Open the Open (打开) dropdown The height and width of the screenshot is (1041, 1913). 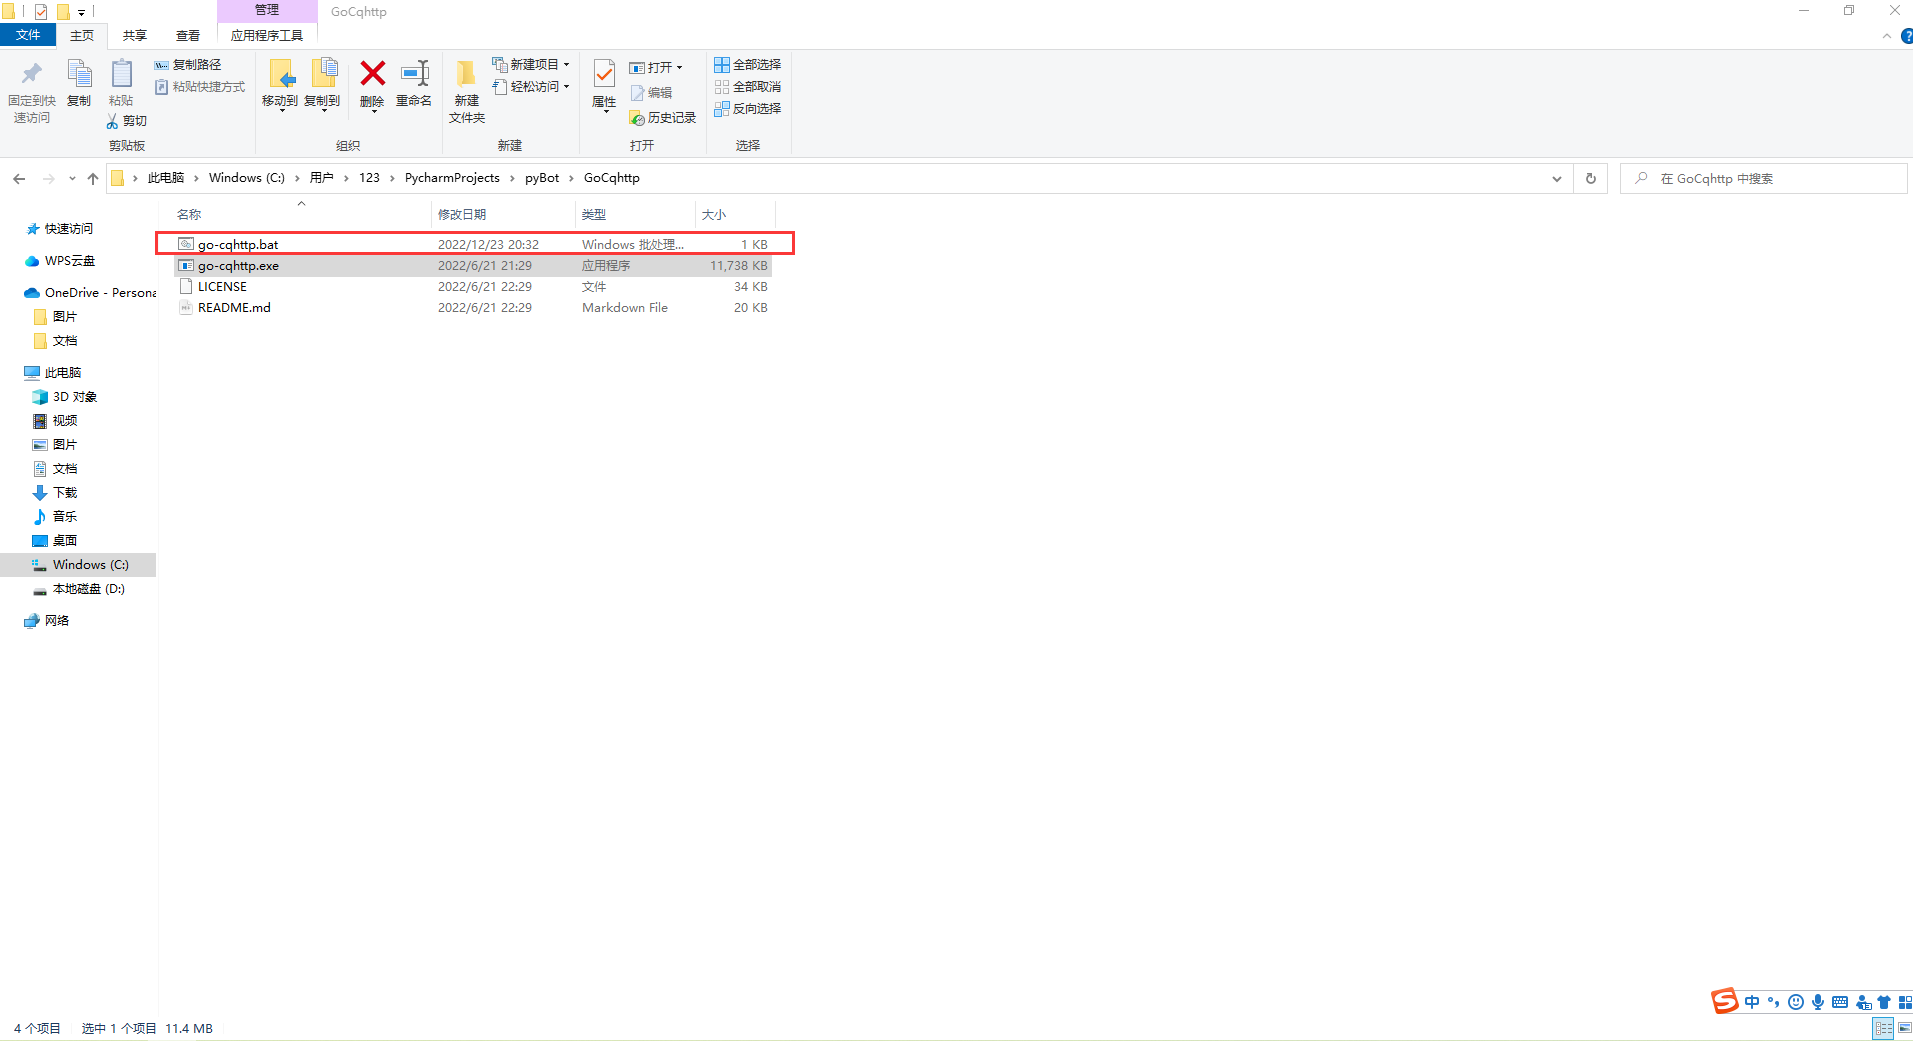(656, 68)
